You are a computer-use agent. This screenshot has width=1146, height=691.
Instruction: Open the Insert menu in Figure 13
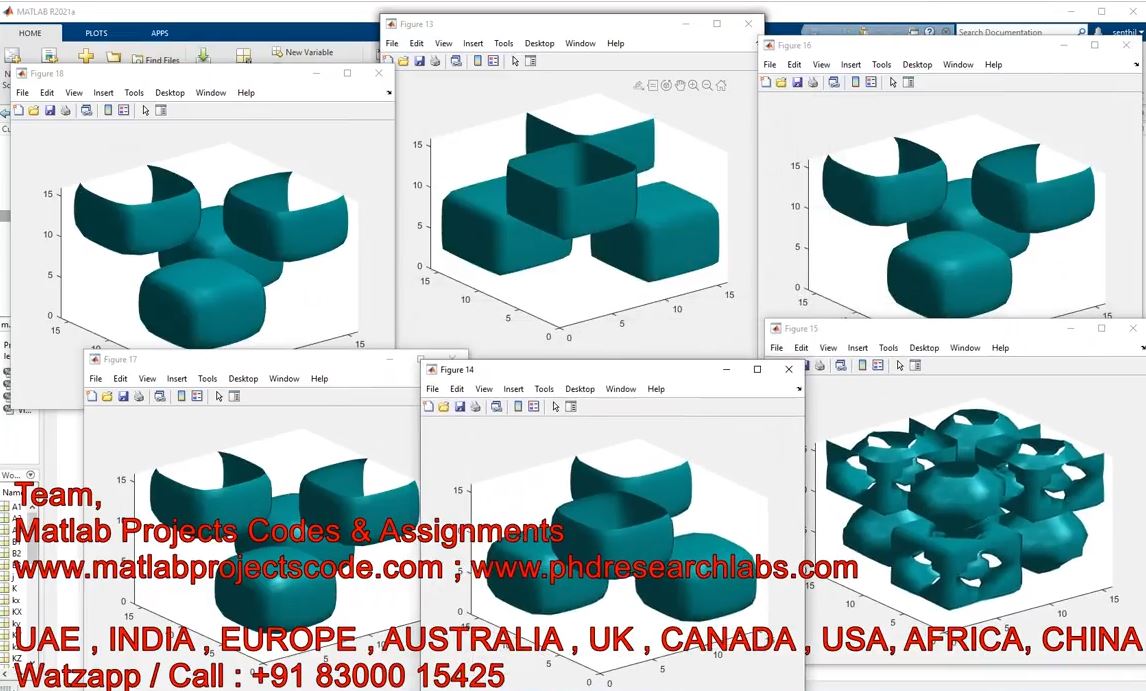coord(473,43)
